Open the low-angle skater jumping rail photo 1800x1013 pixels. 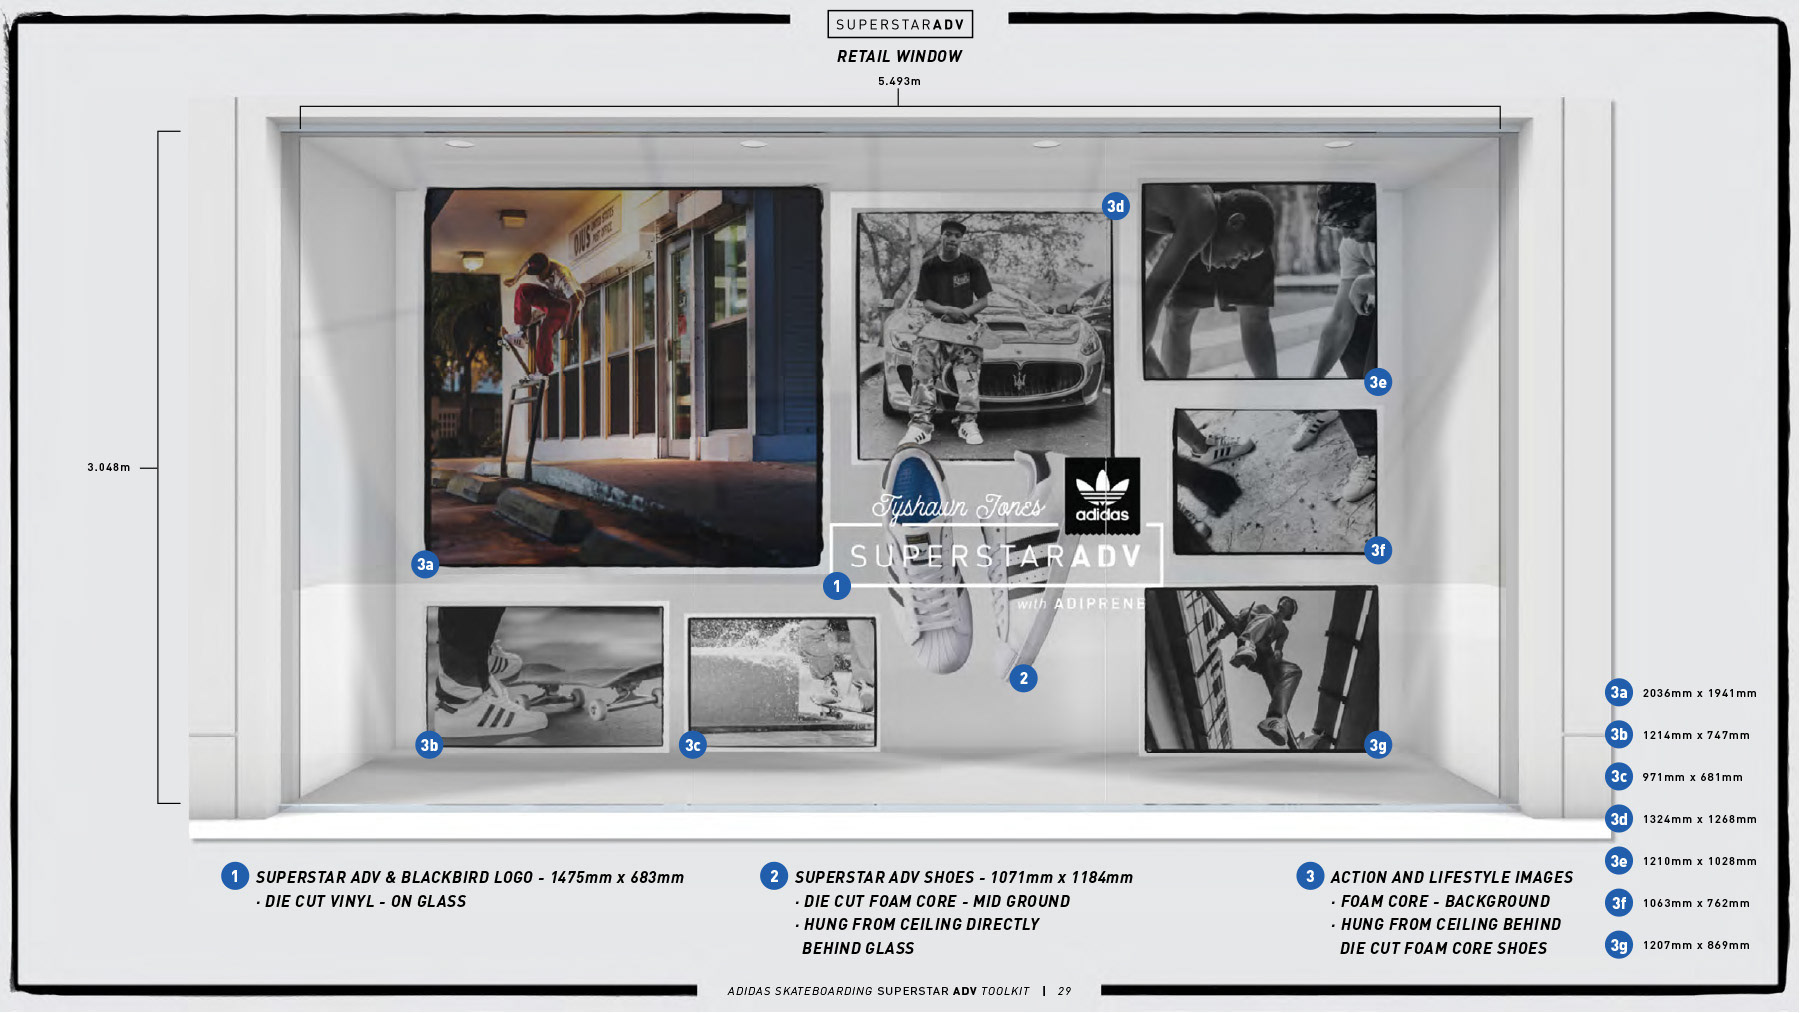click(x=1261, y=669)
